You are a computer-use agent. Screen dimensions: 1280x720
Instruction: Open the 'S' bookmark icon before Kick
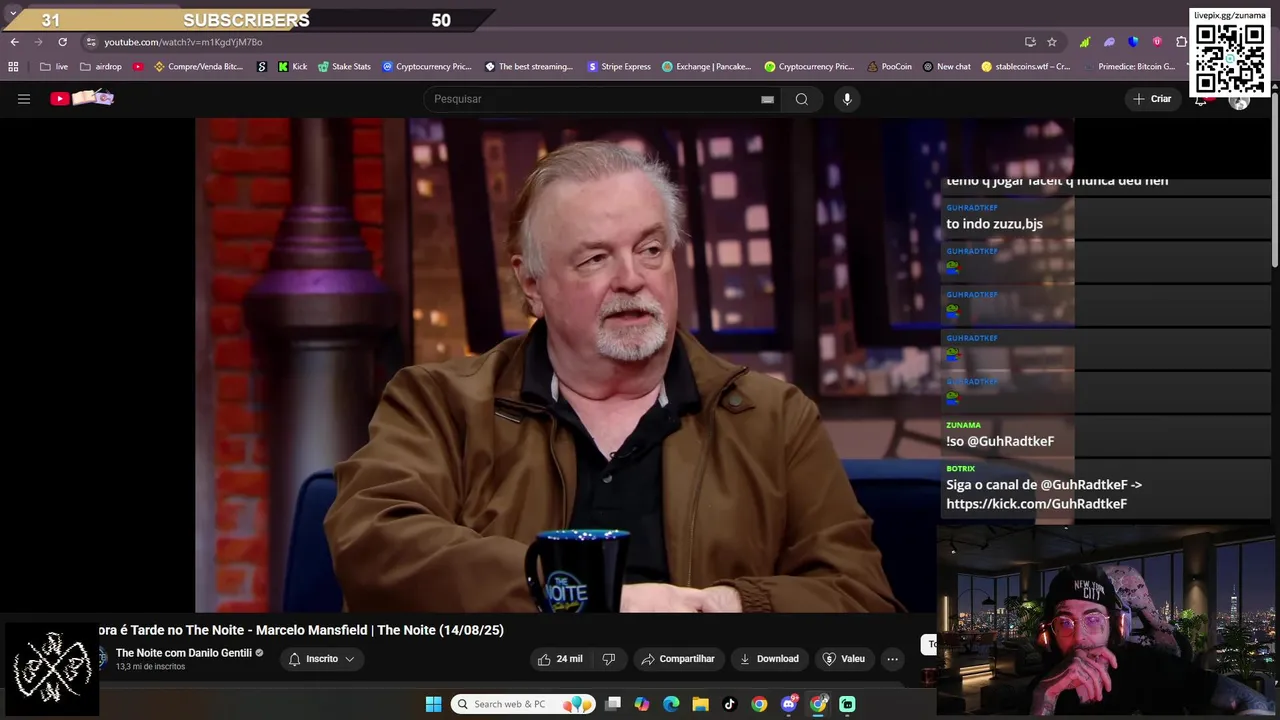262,67
